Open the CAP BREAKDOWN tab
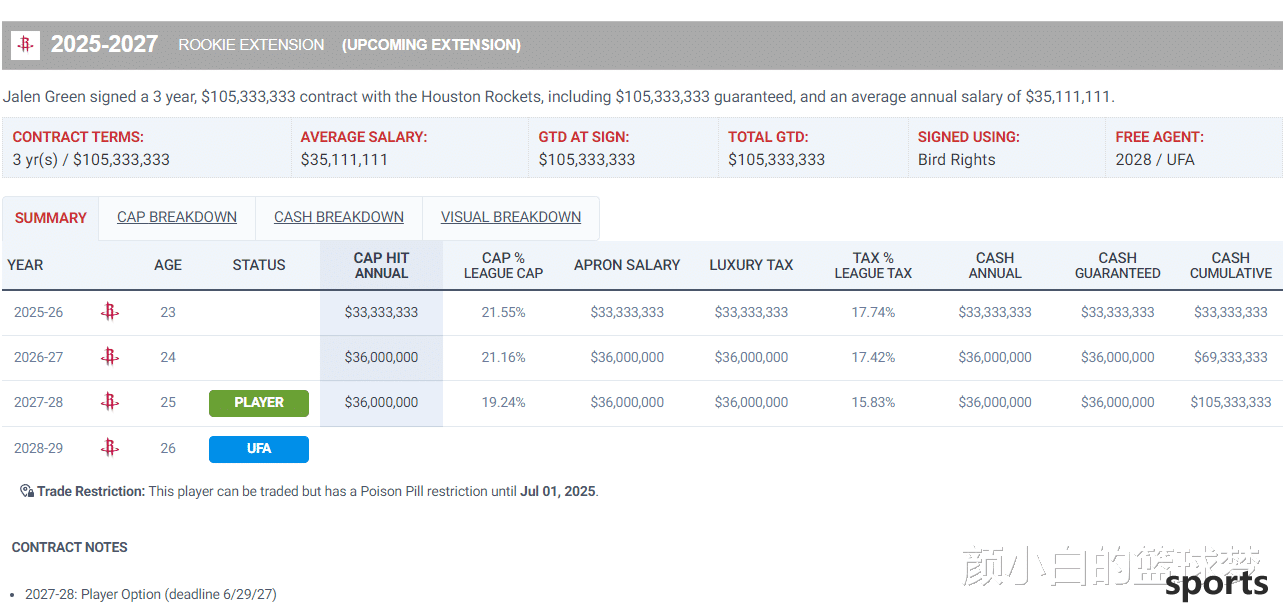The height and width of the screenshot is (615, 1283). point(177,217)
